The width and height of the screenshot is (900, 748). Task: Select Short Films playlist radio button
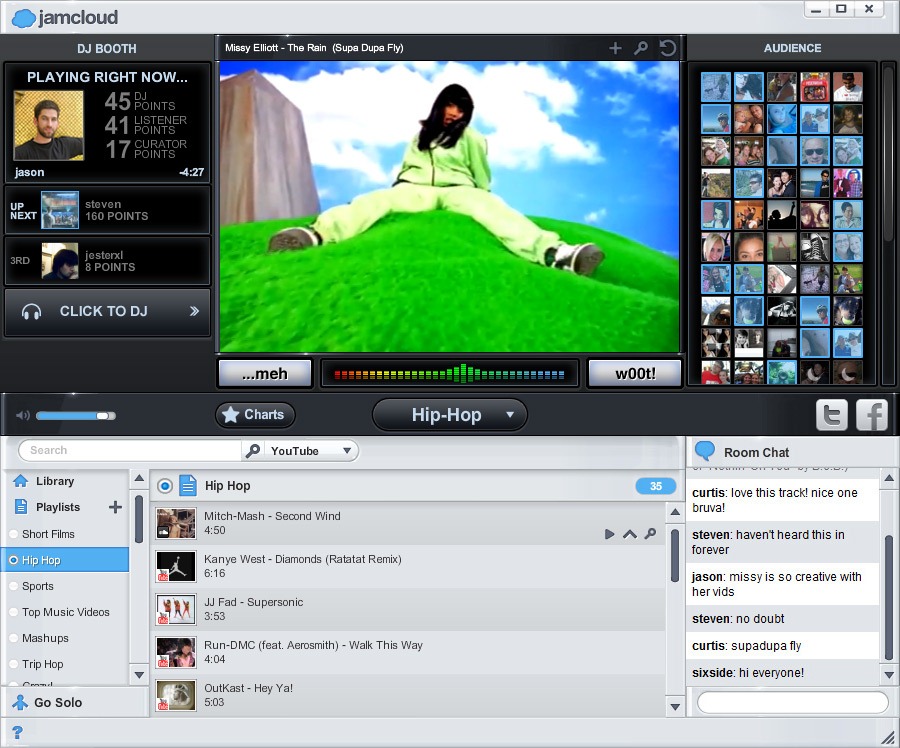[x=14, y=534]
